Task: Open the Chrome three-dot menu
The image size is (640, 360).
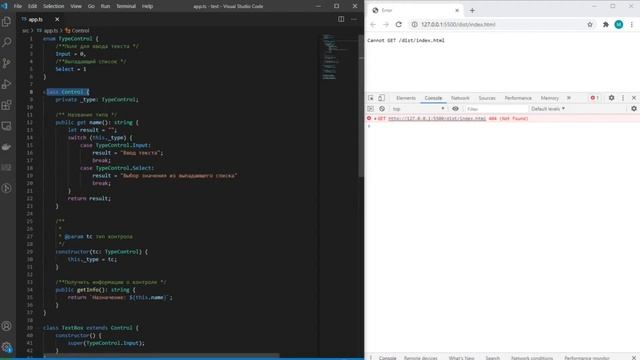Action: 631,24
